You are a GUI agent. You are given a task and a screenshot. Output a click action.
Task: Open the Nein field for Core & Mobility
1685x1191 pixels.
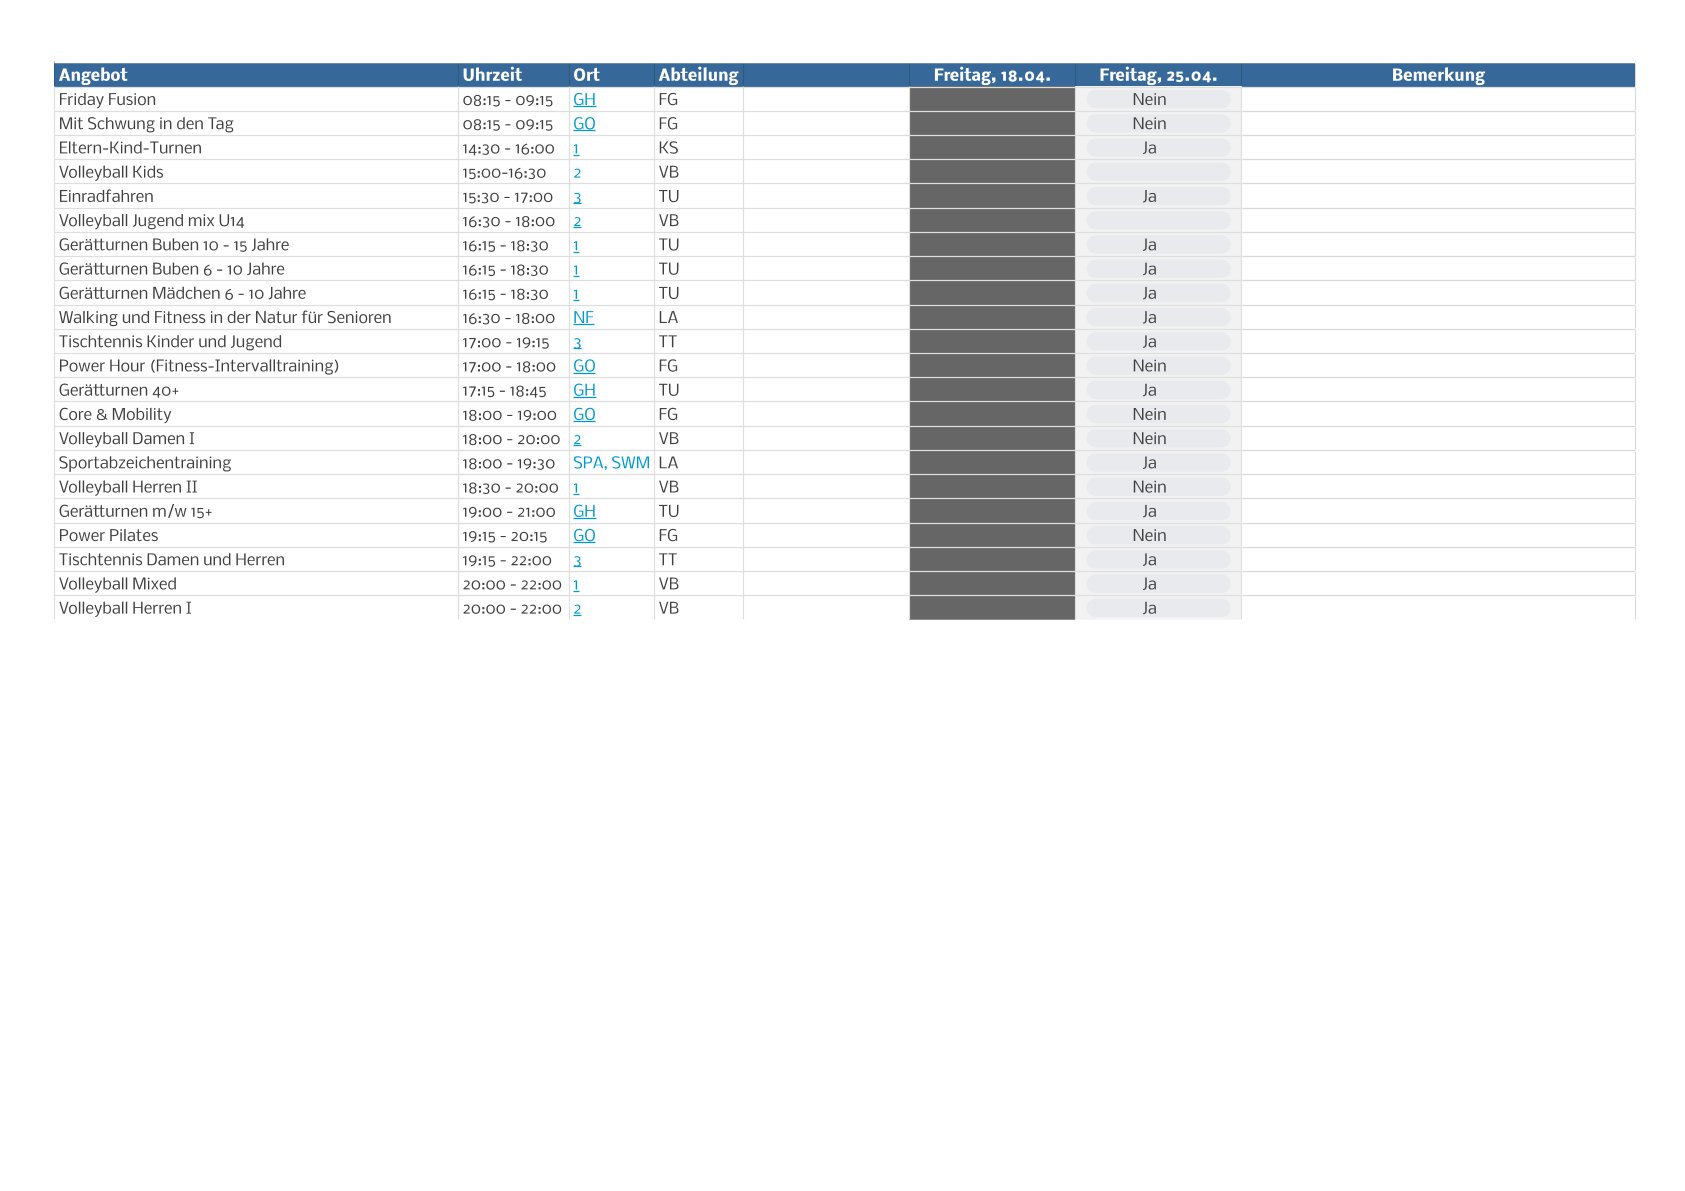point(1158,415)
